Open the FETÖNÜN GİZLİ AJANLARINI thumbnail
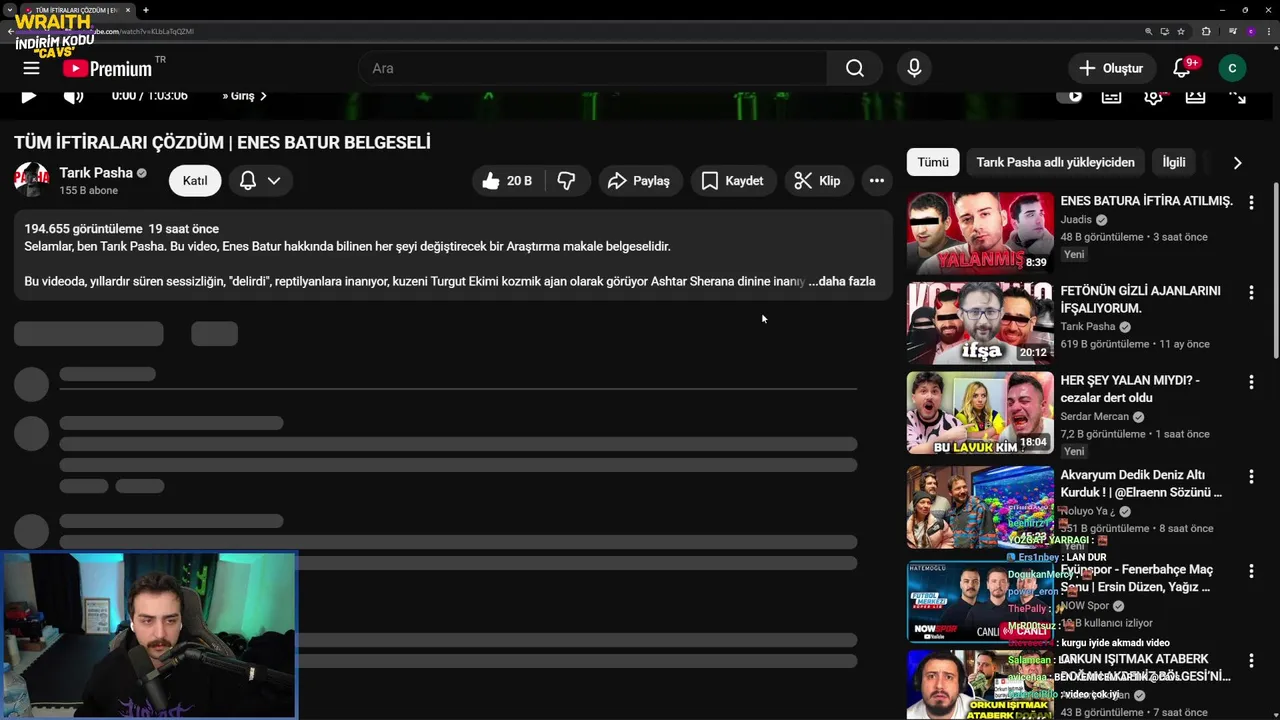Image resolution: width=1280 pixels, height=720 pixels. tap(980, 323)
